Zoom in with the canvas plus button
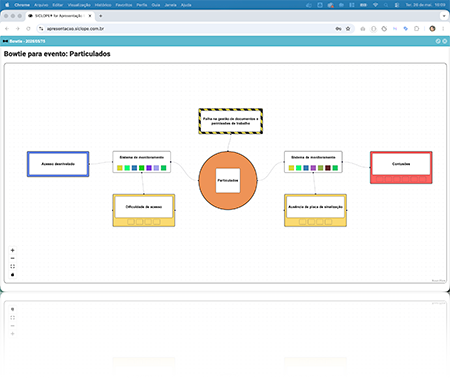This screenshot has height=378, width=450. [13, 250]
